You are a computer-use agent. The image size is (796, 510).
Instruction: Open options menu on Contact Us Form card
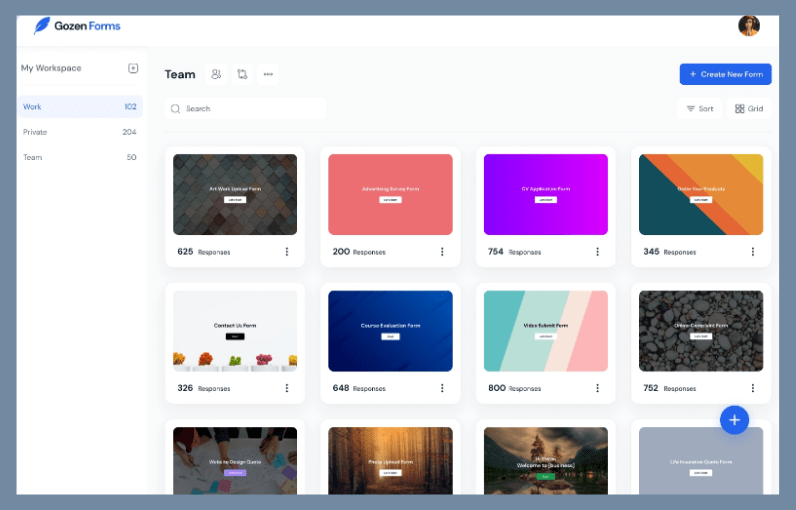click(287, 388)
